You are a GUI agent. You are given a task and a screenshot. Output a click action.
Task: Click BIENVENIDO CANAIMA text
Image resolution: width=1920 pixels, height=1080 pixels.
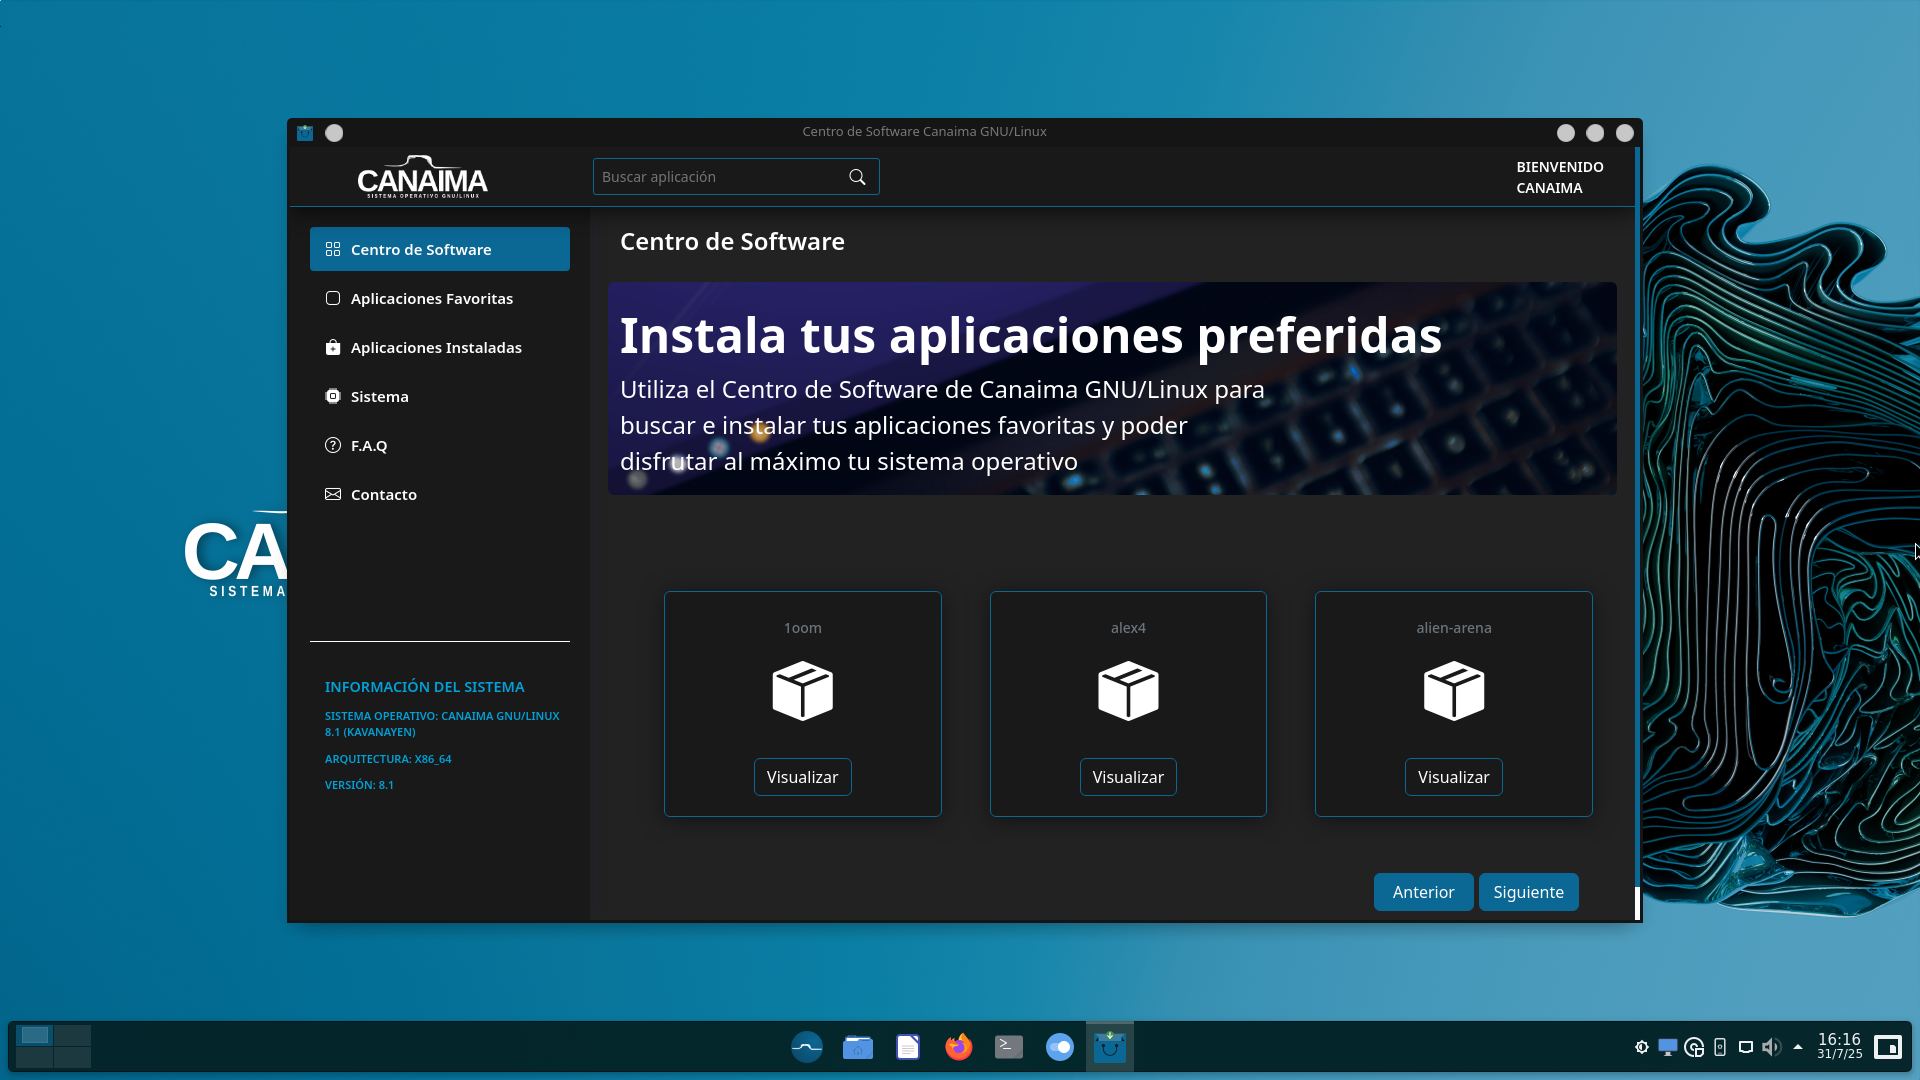(1560, 177)
